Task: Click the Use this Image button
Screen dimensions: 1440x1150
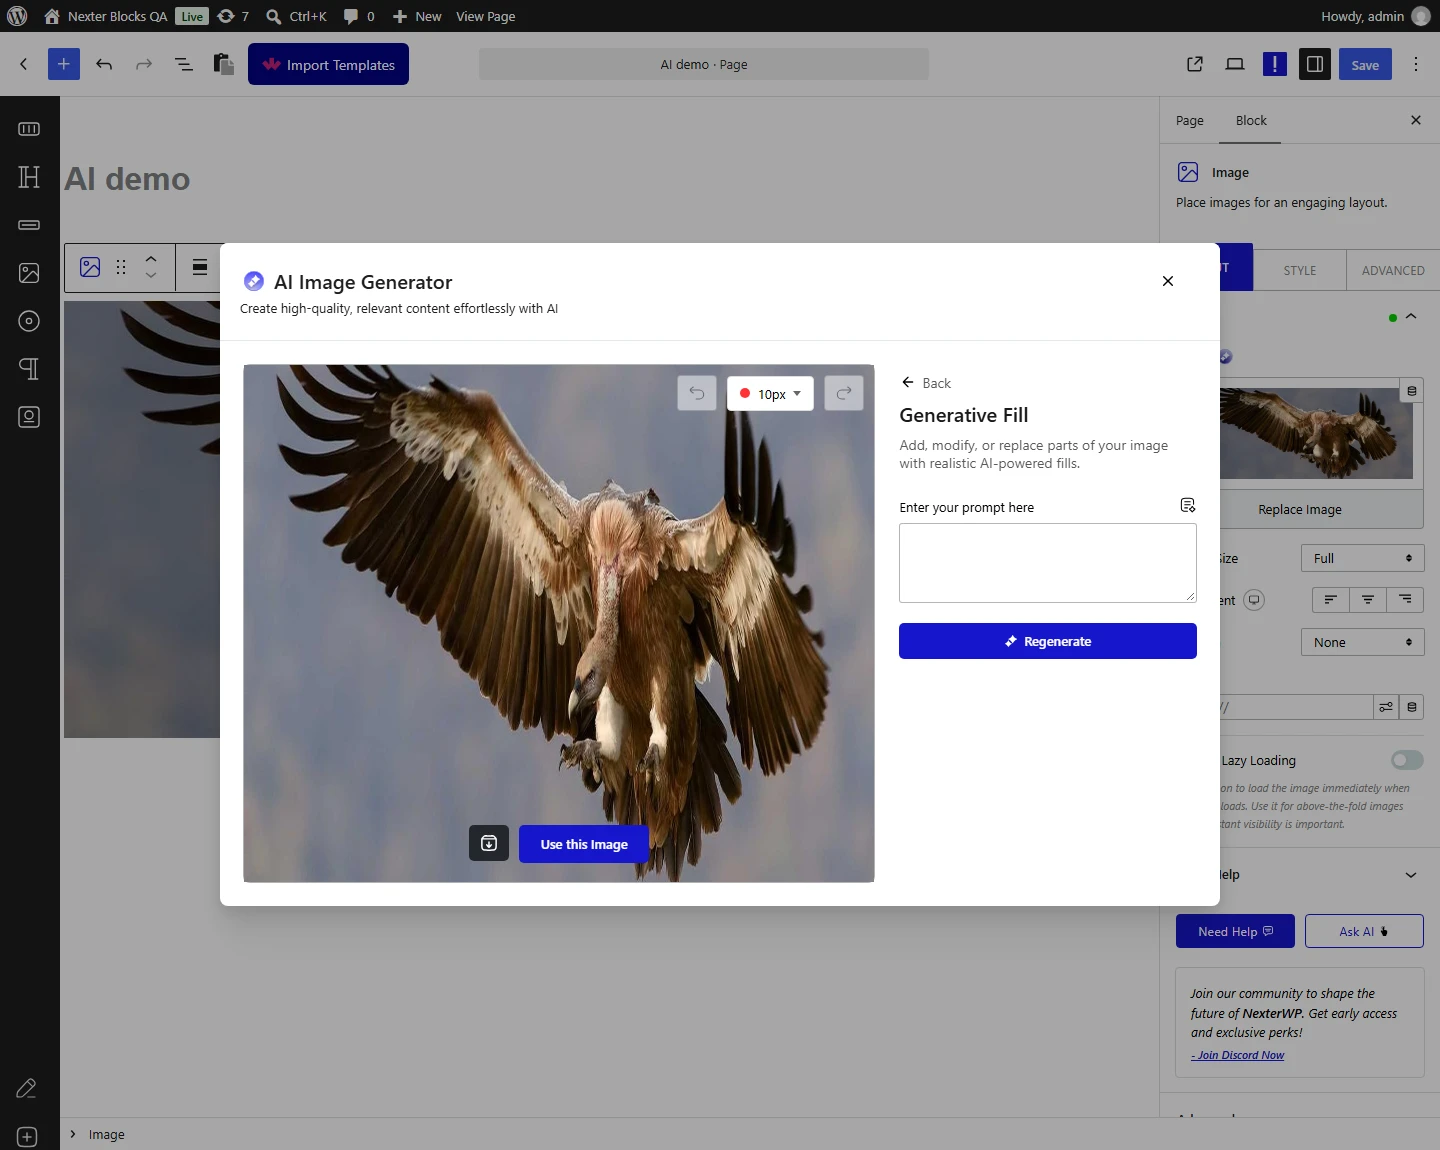Action: 584,844
